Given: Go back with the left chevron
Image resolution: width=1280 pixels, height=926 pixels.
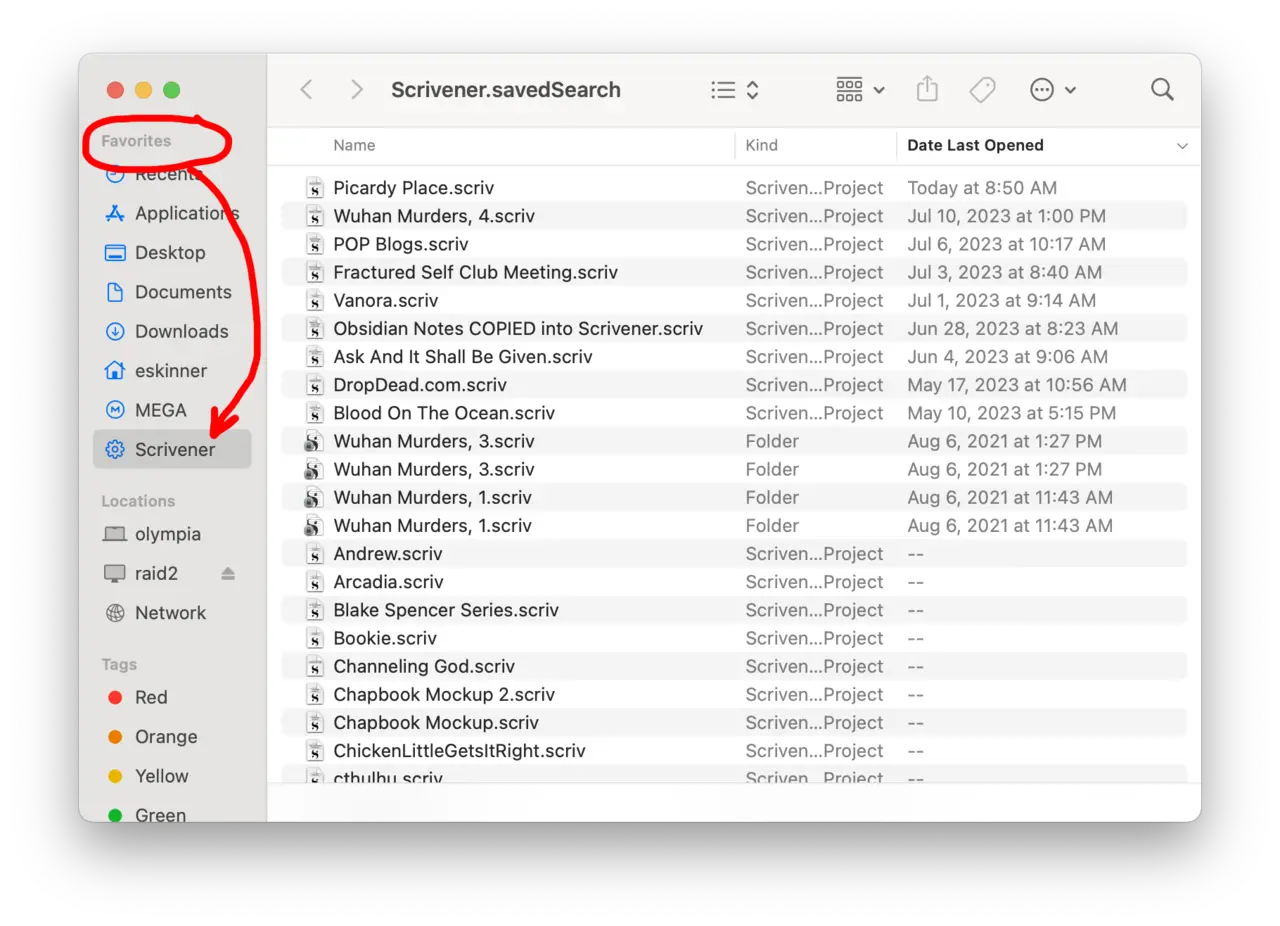Looking at the screenshot, I should (307, 90).
